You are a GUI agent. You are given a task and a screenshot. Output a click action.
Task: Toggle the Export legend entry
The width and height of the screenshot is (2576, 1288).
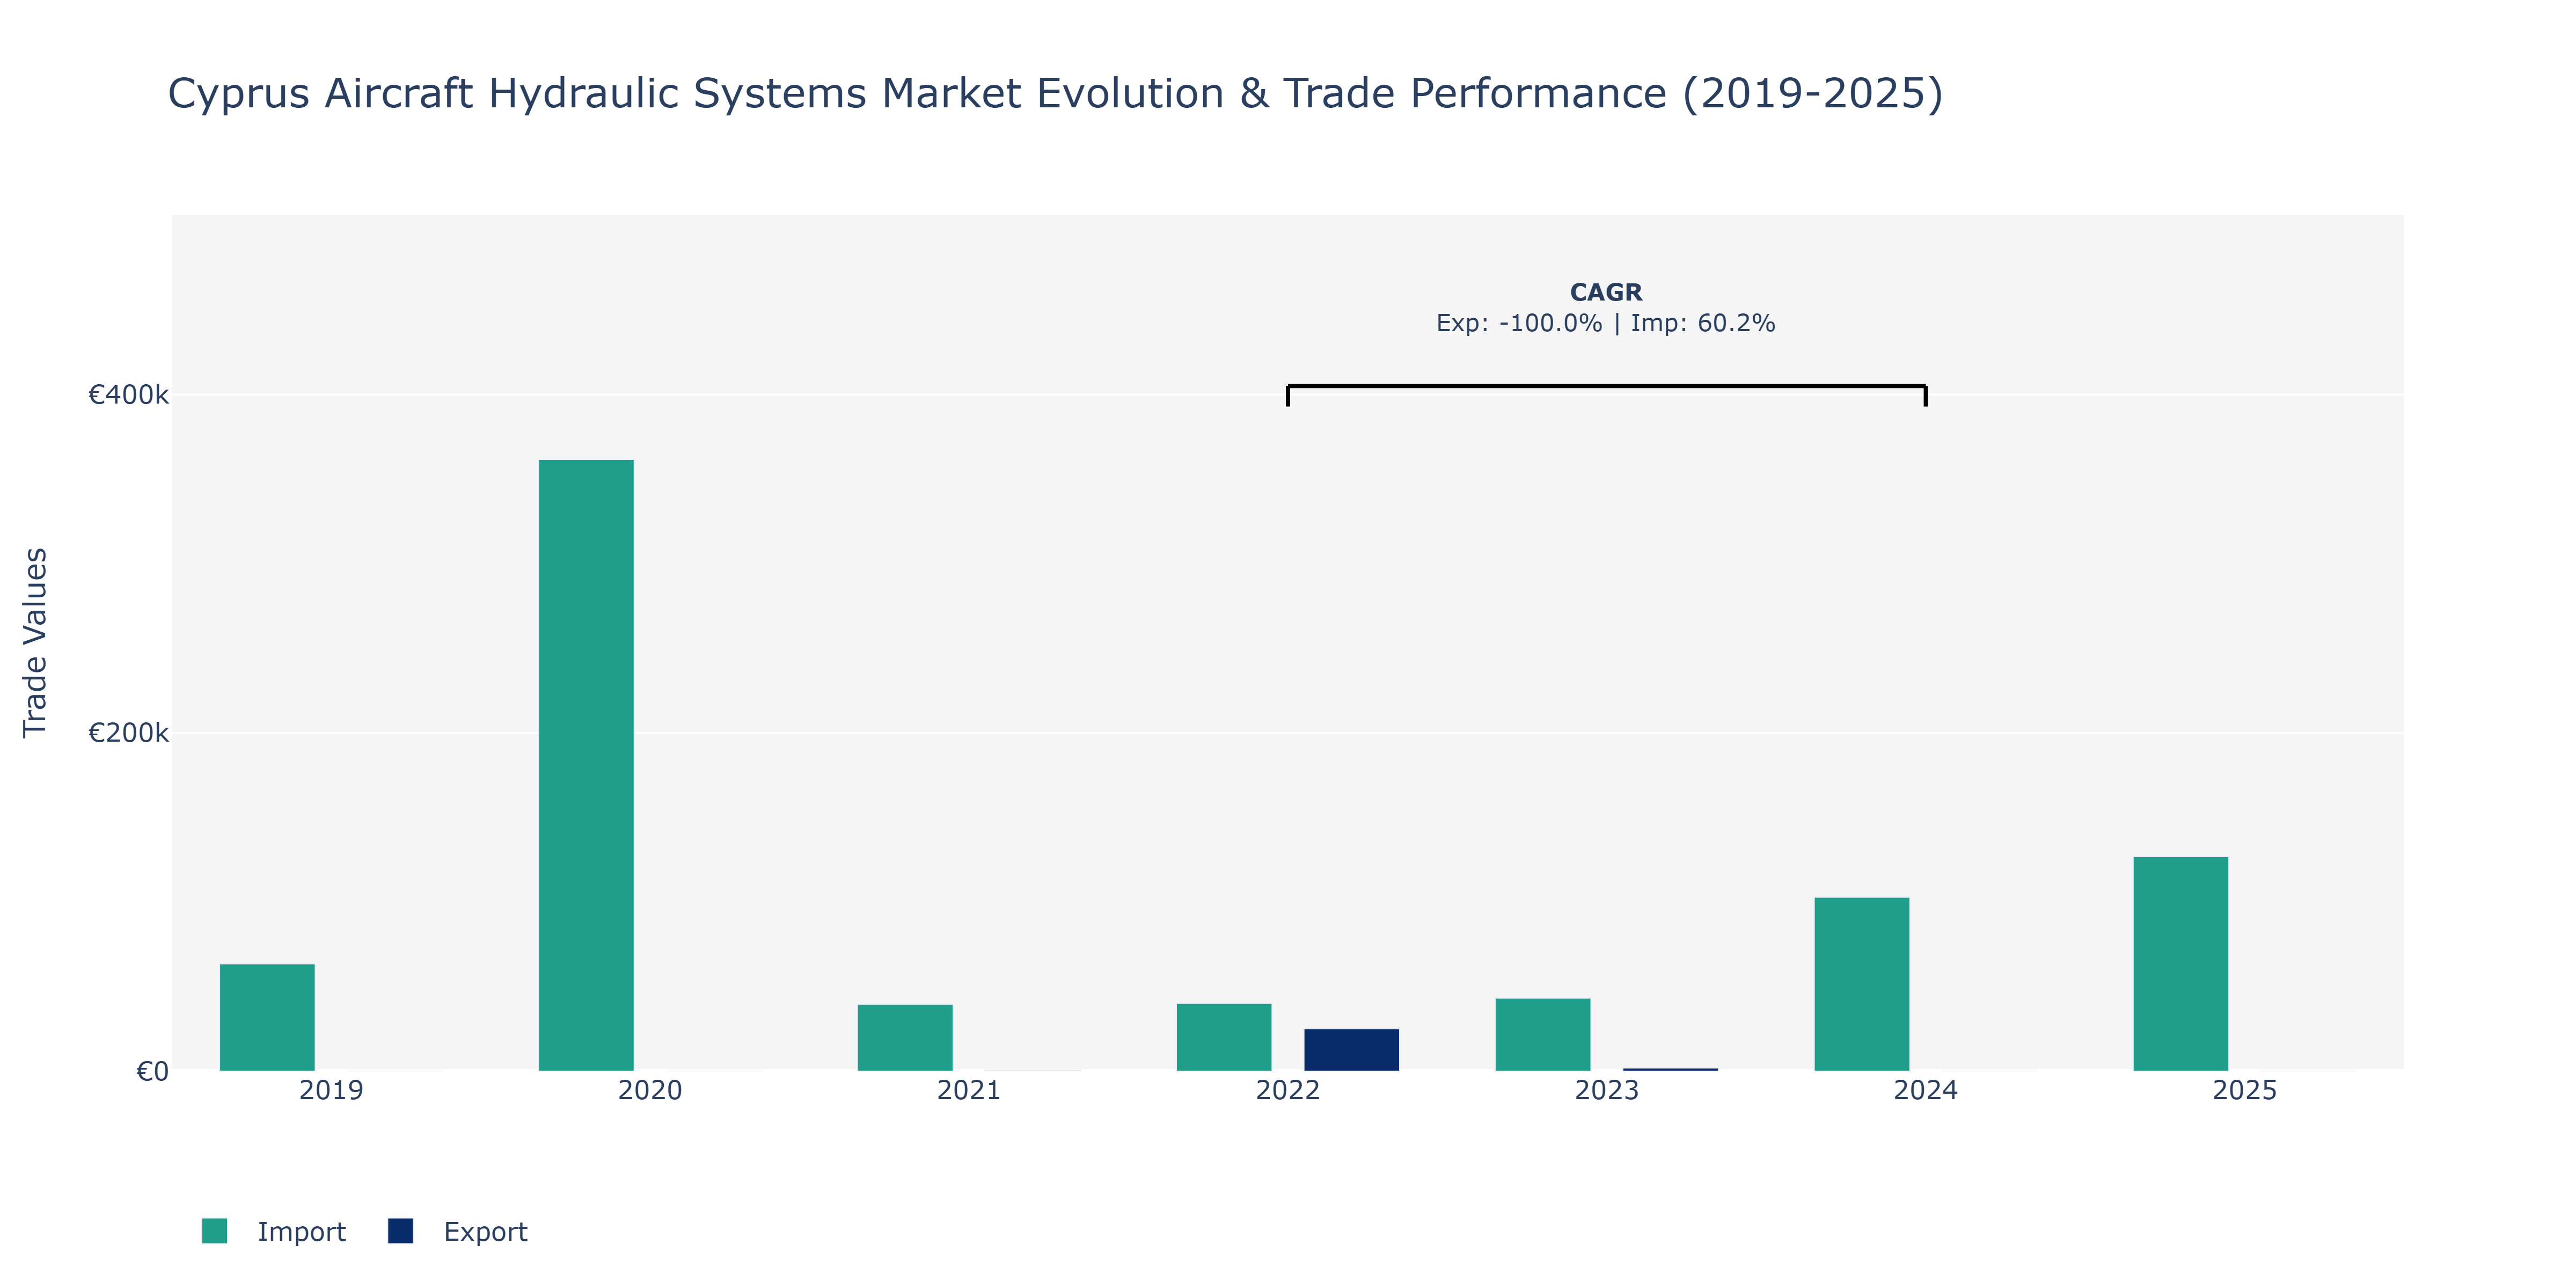458,1231
